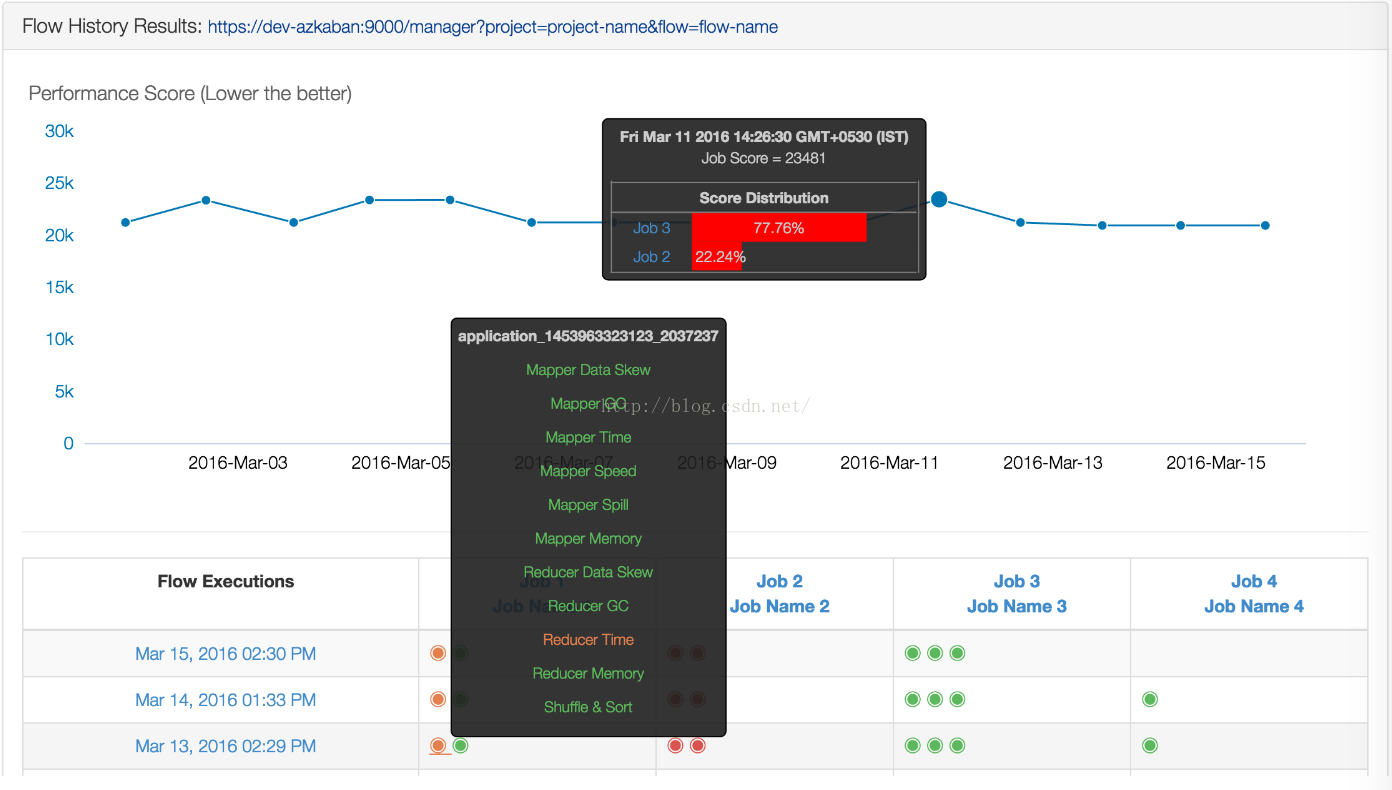Click the orange Reducer Time entry
The height and width of the screenshot is (790, 1392).
[588, 639]
